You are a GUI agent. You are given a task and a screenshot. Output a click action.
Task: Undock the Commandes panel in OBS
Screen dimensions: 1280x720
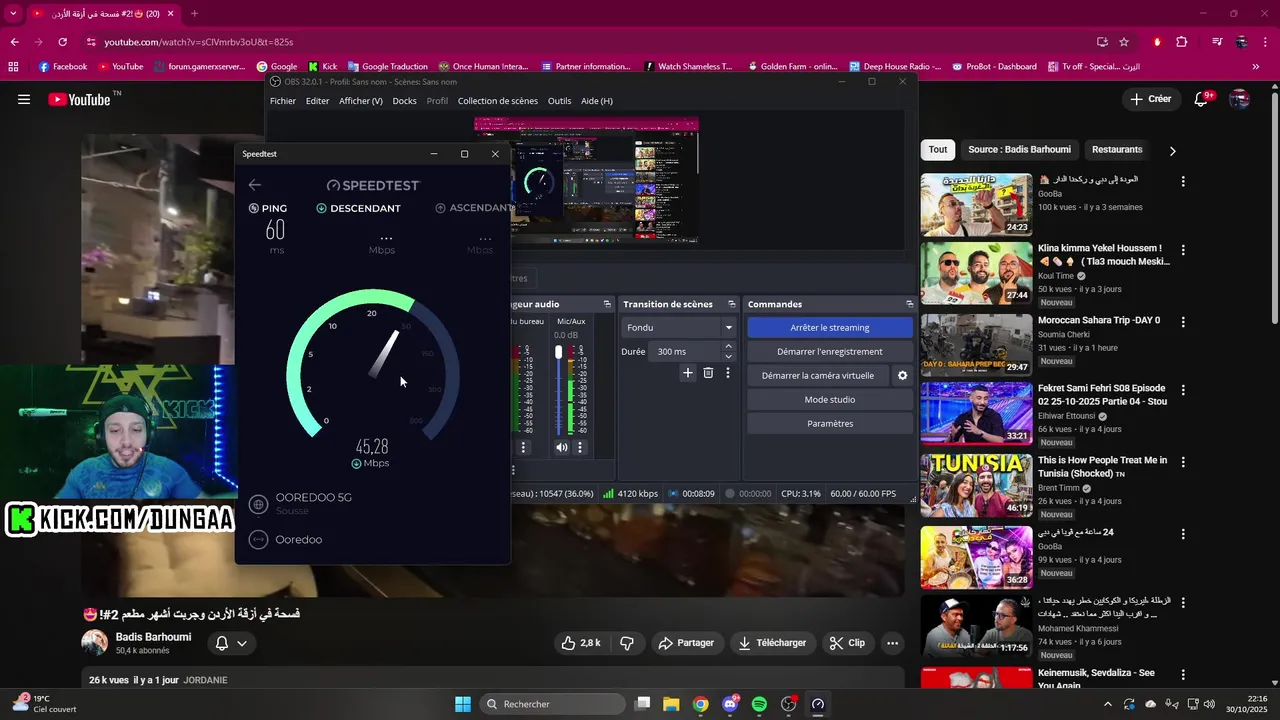click(x=909, y=304)
